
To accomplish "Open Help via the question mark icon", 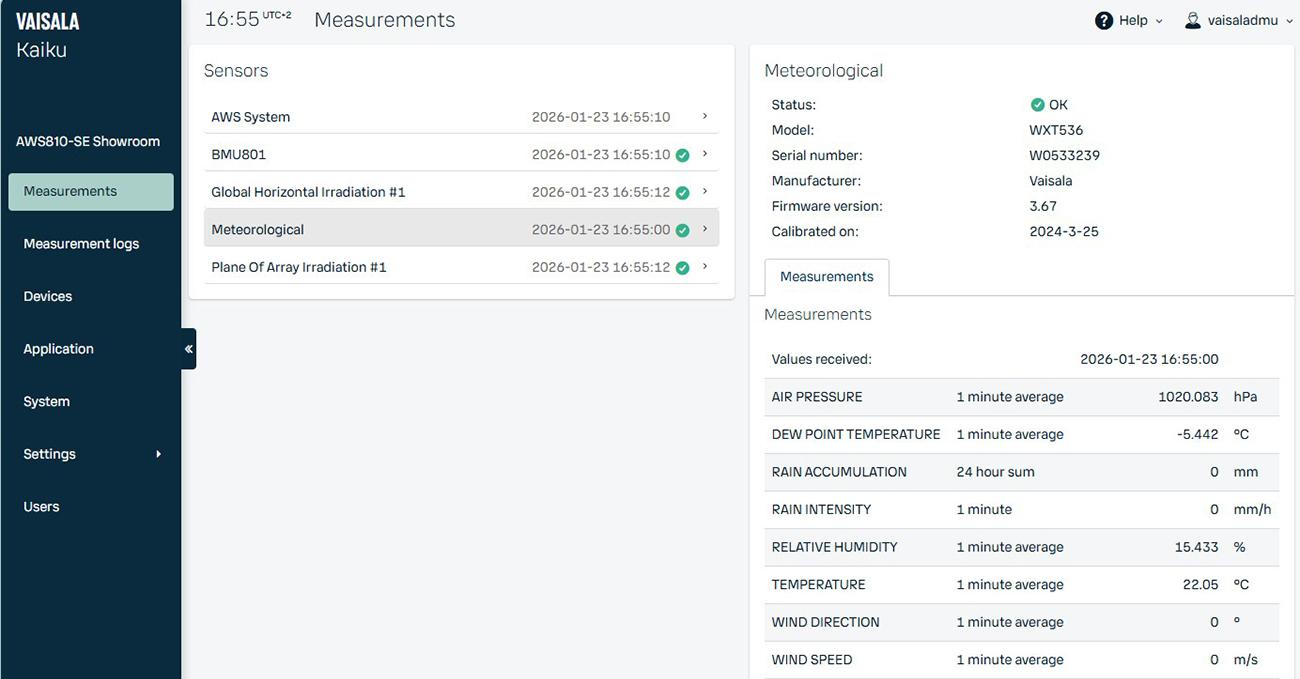I will 1103,19.
